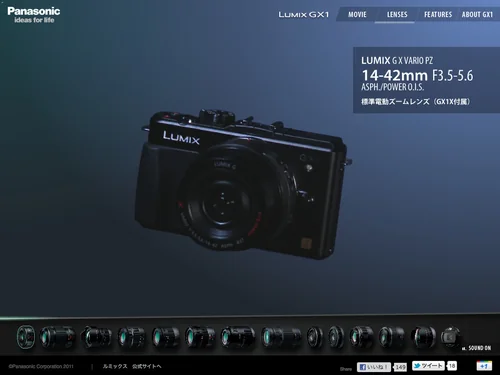Pick the eleventh lens thumbnail in strip
This screenshot has height=375, width=500.
coord(361,337)
